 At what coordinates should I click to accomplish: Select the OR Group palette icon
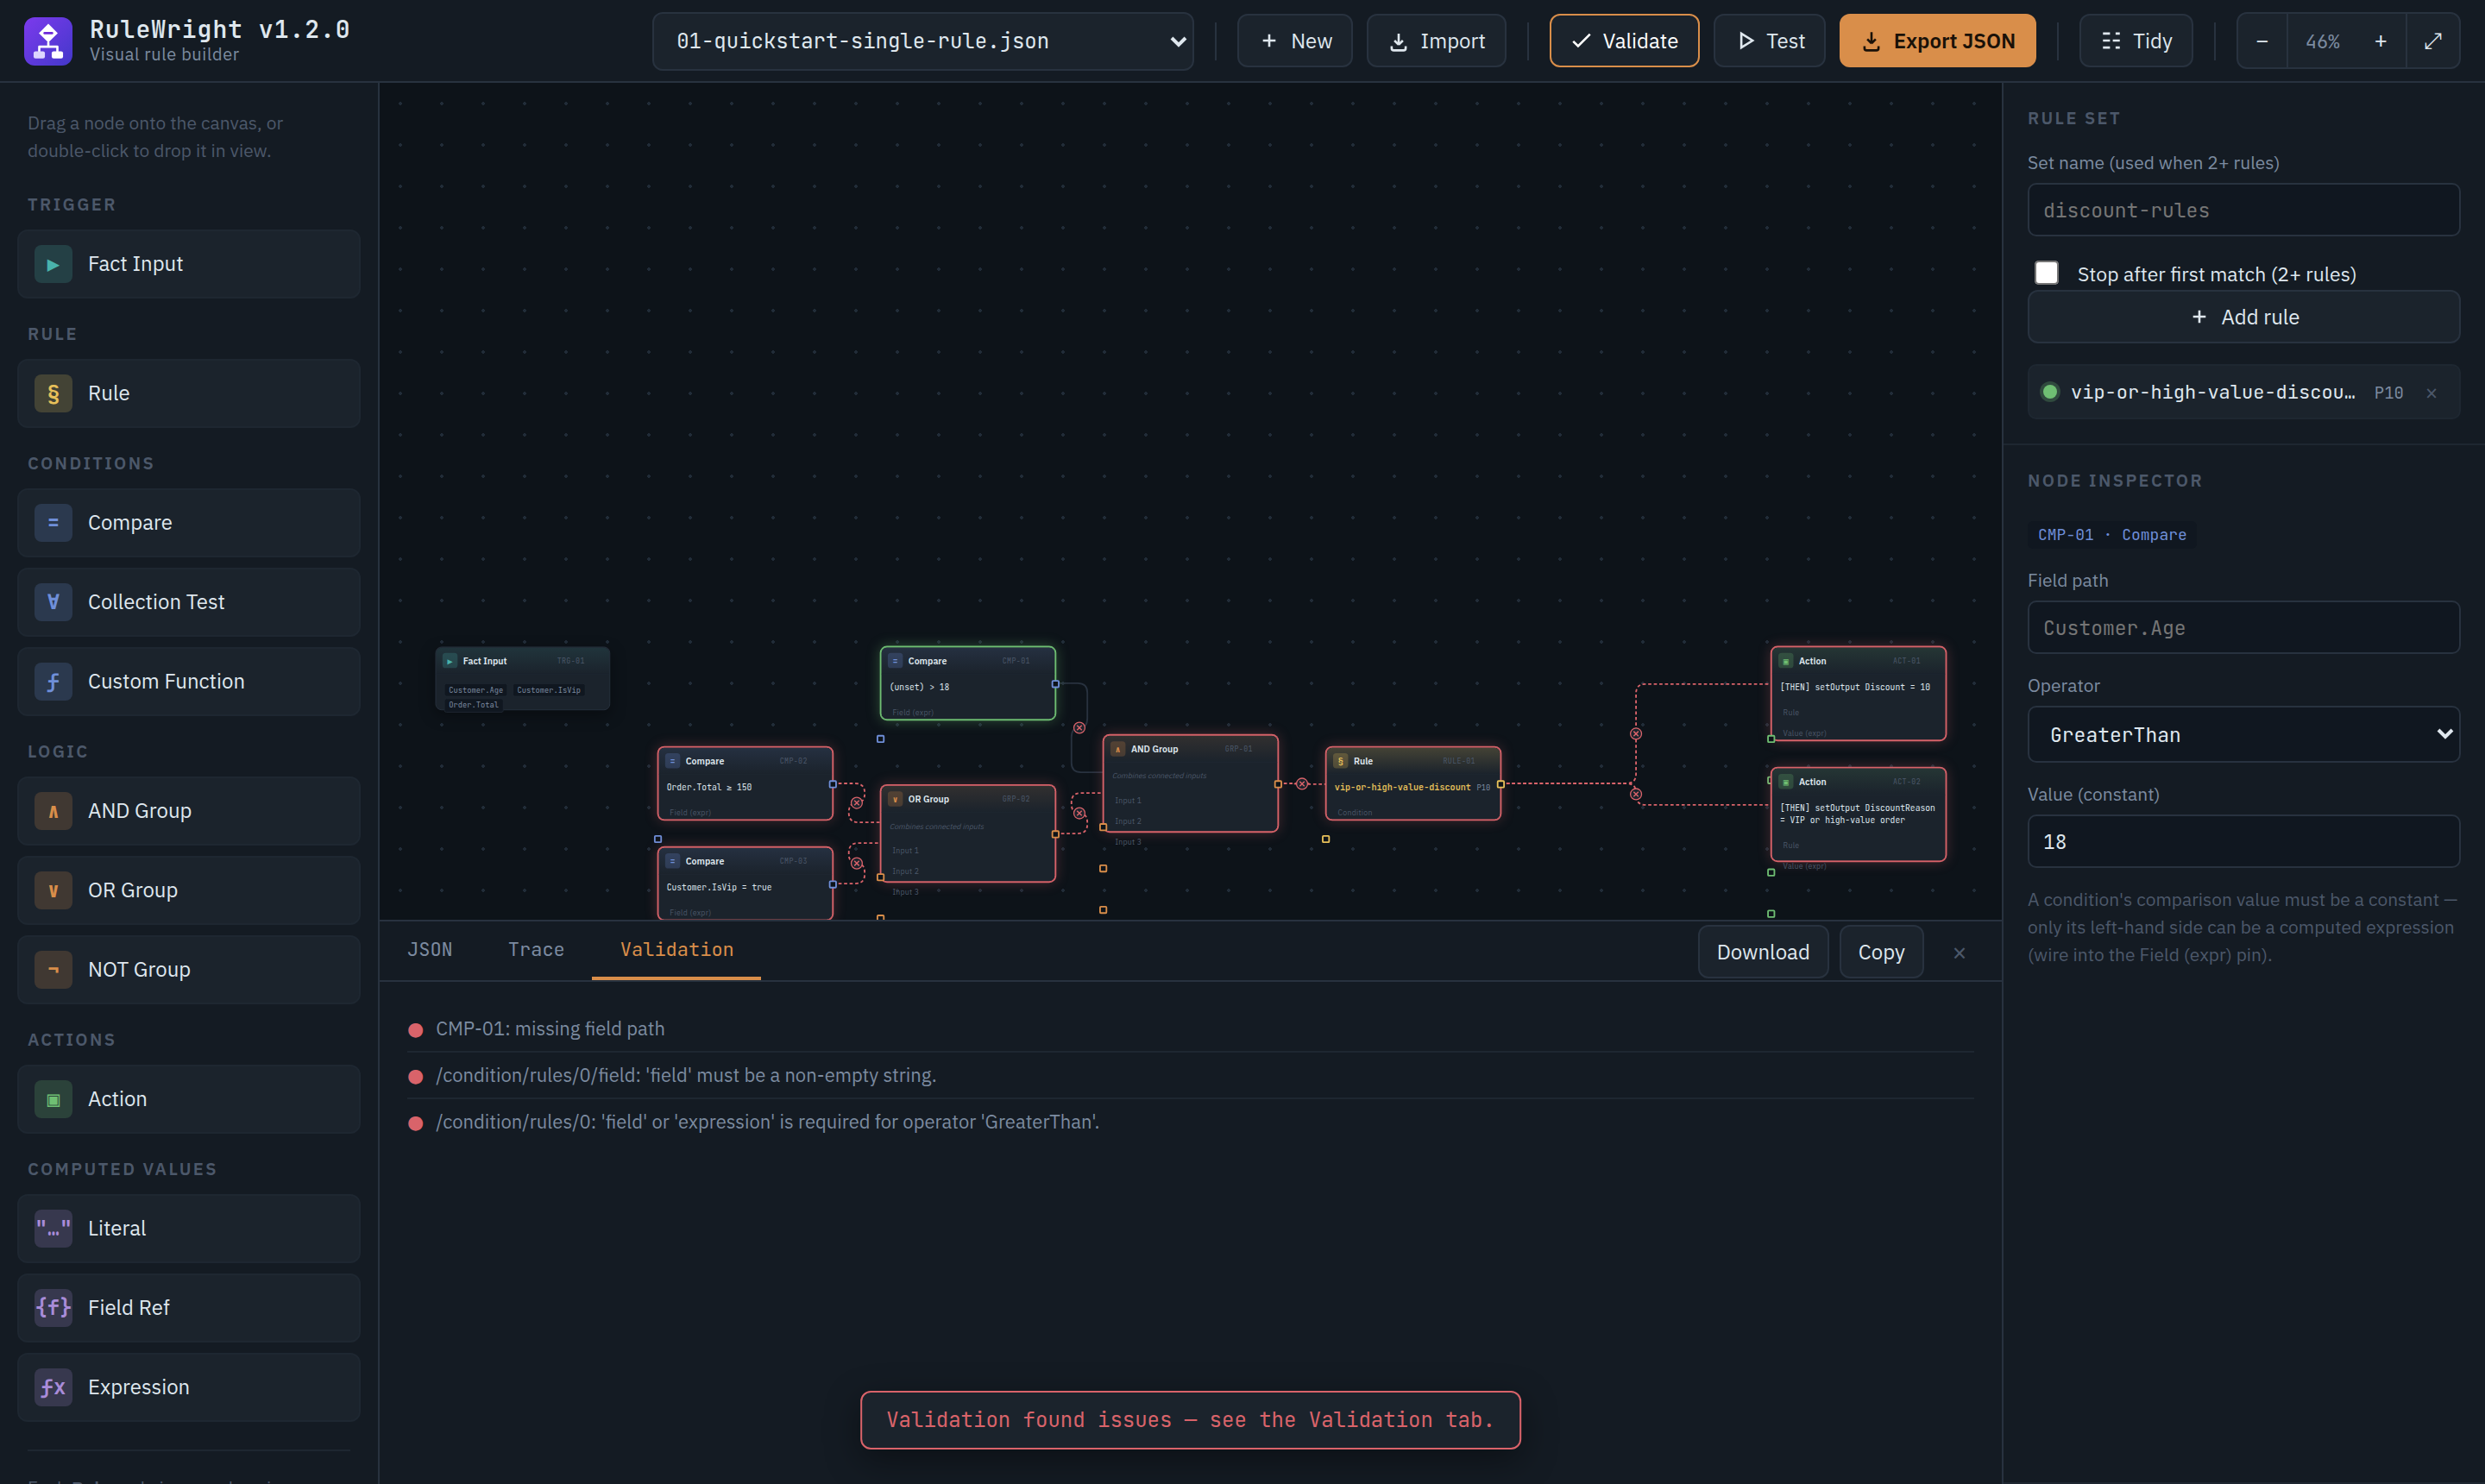[53, 890]
